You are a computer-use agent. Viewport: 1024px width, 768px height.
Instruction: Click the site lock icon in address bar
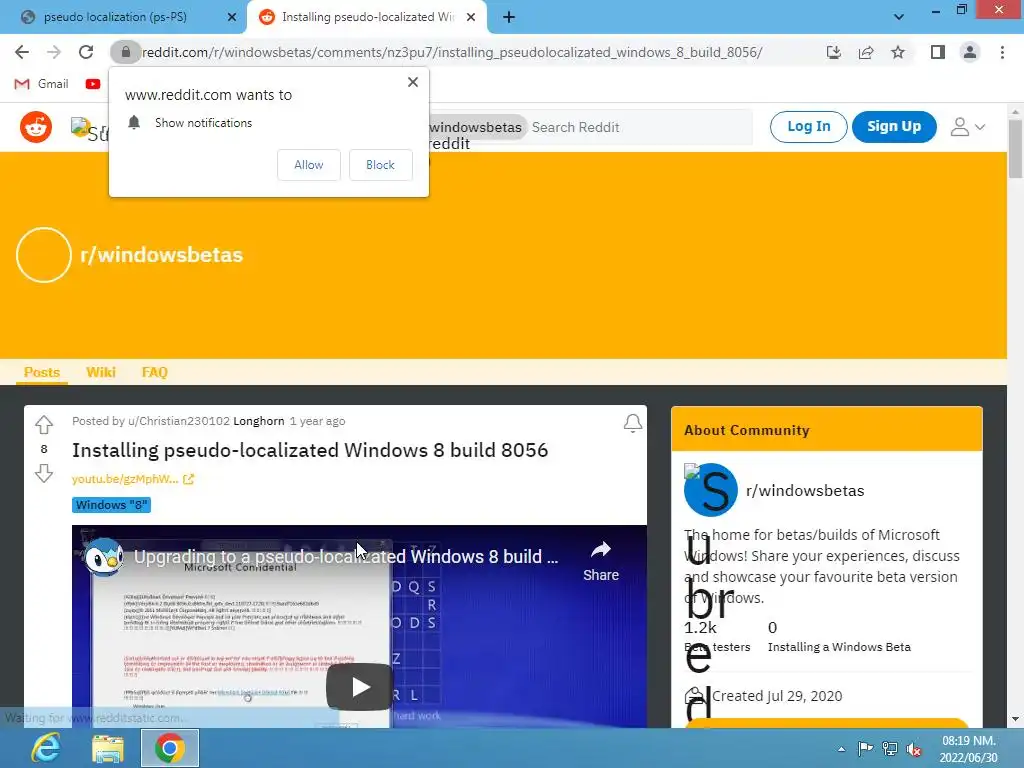[125, 52]
